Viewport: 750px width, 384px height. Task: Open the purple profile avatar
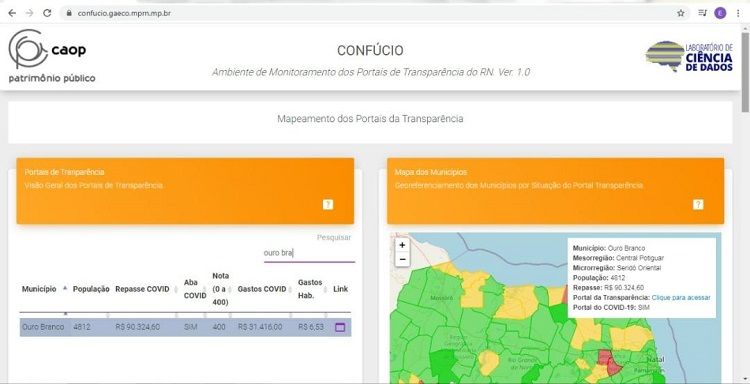pos(720,13)
